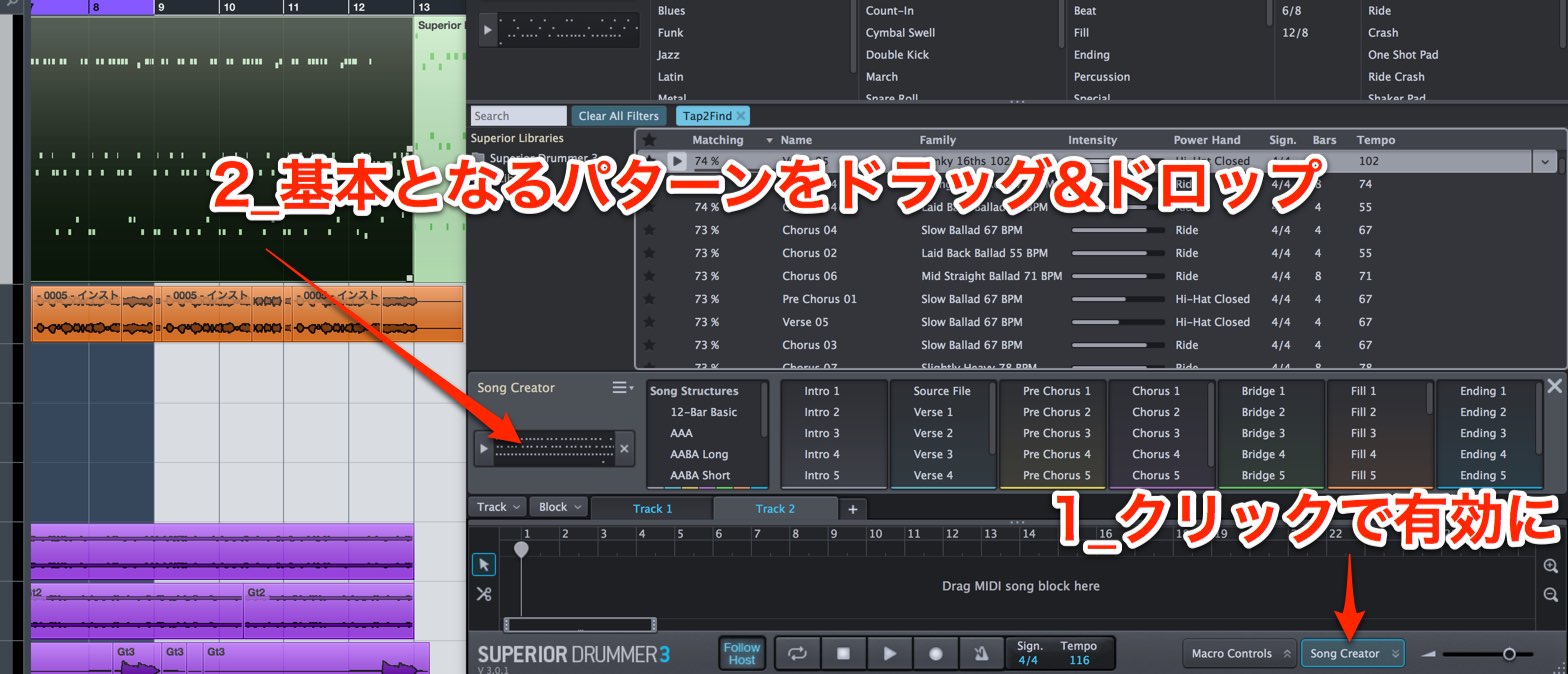Screen dimensions: 1568x674
Task: Select the 12-Bar Basic song structure
Action: point(703,412)
